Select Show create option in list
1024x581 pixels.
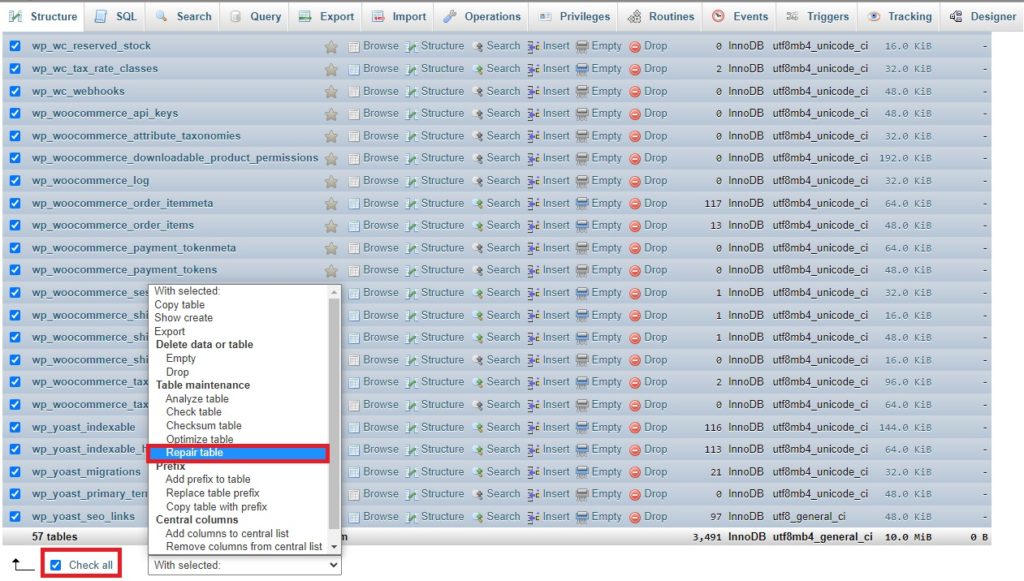pos(183,318)
